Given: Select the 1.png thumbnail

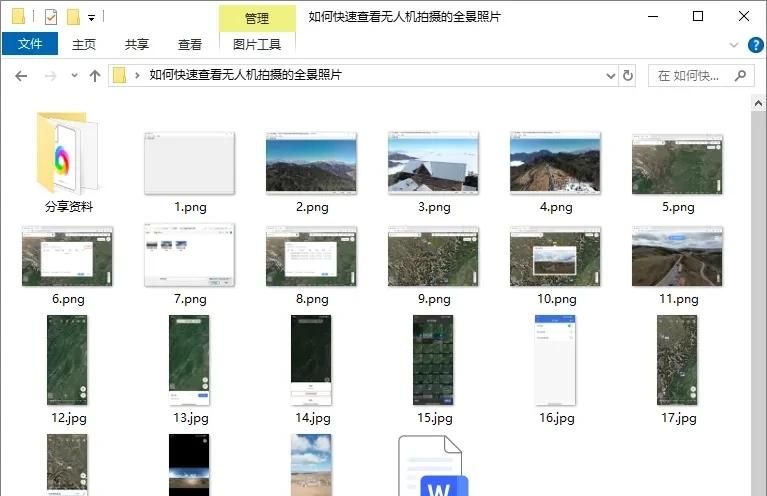Looking at the screenshot, I should click(x=190, y=163).
